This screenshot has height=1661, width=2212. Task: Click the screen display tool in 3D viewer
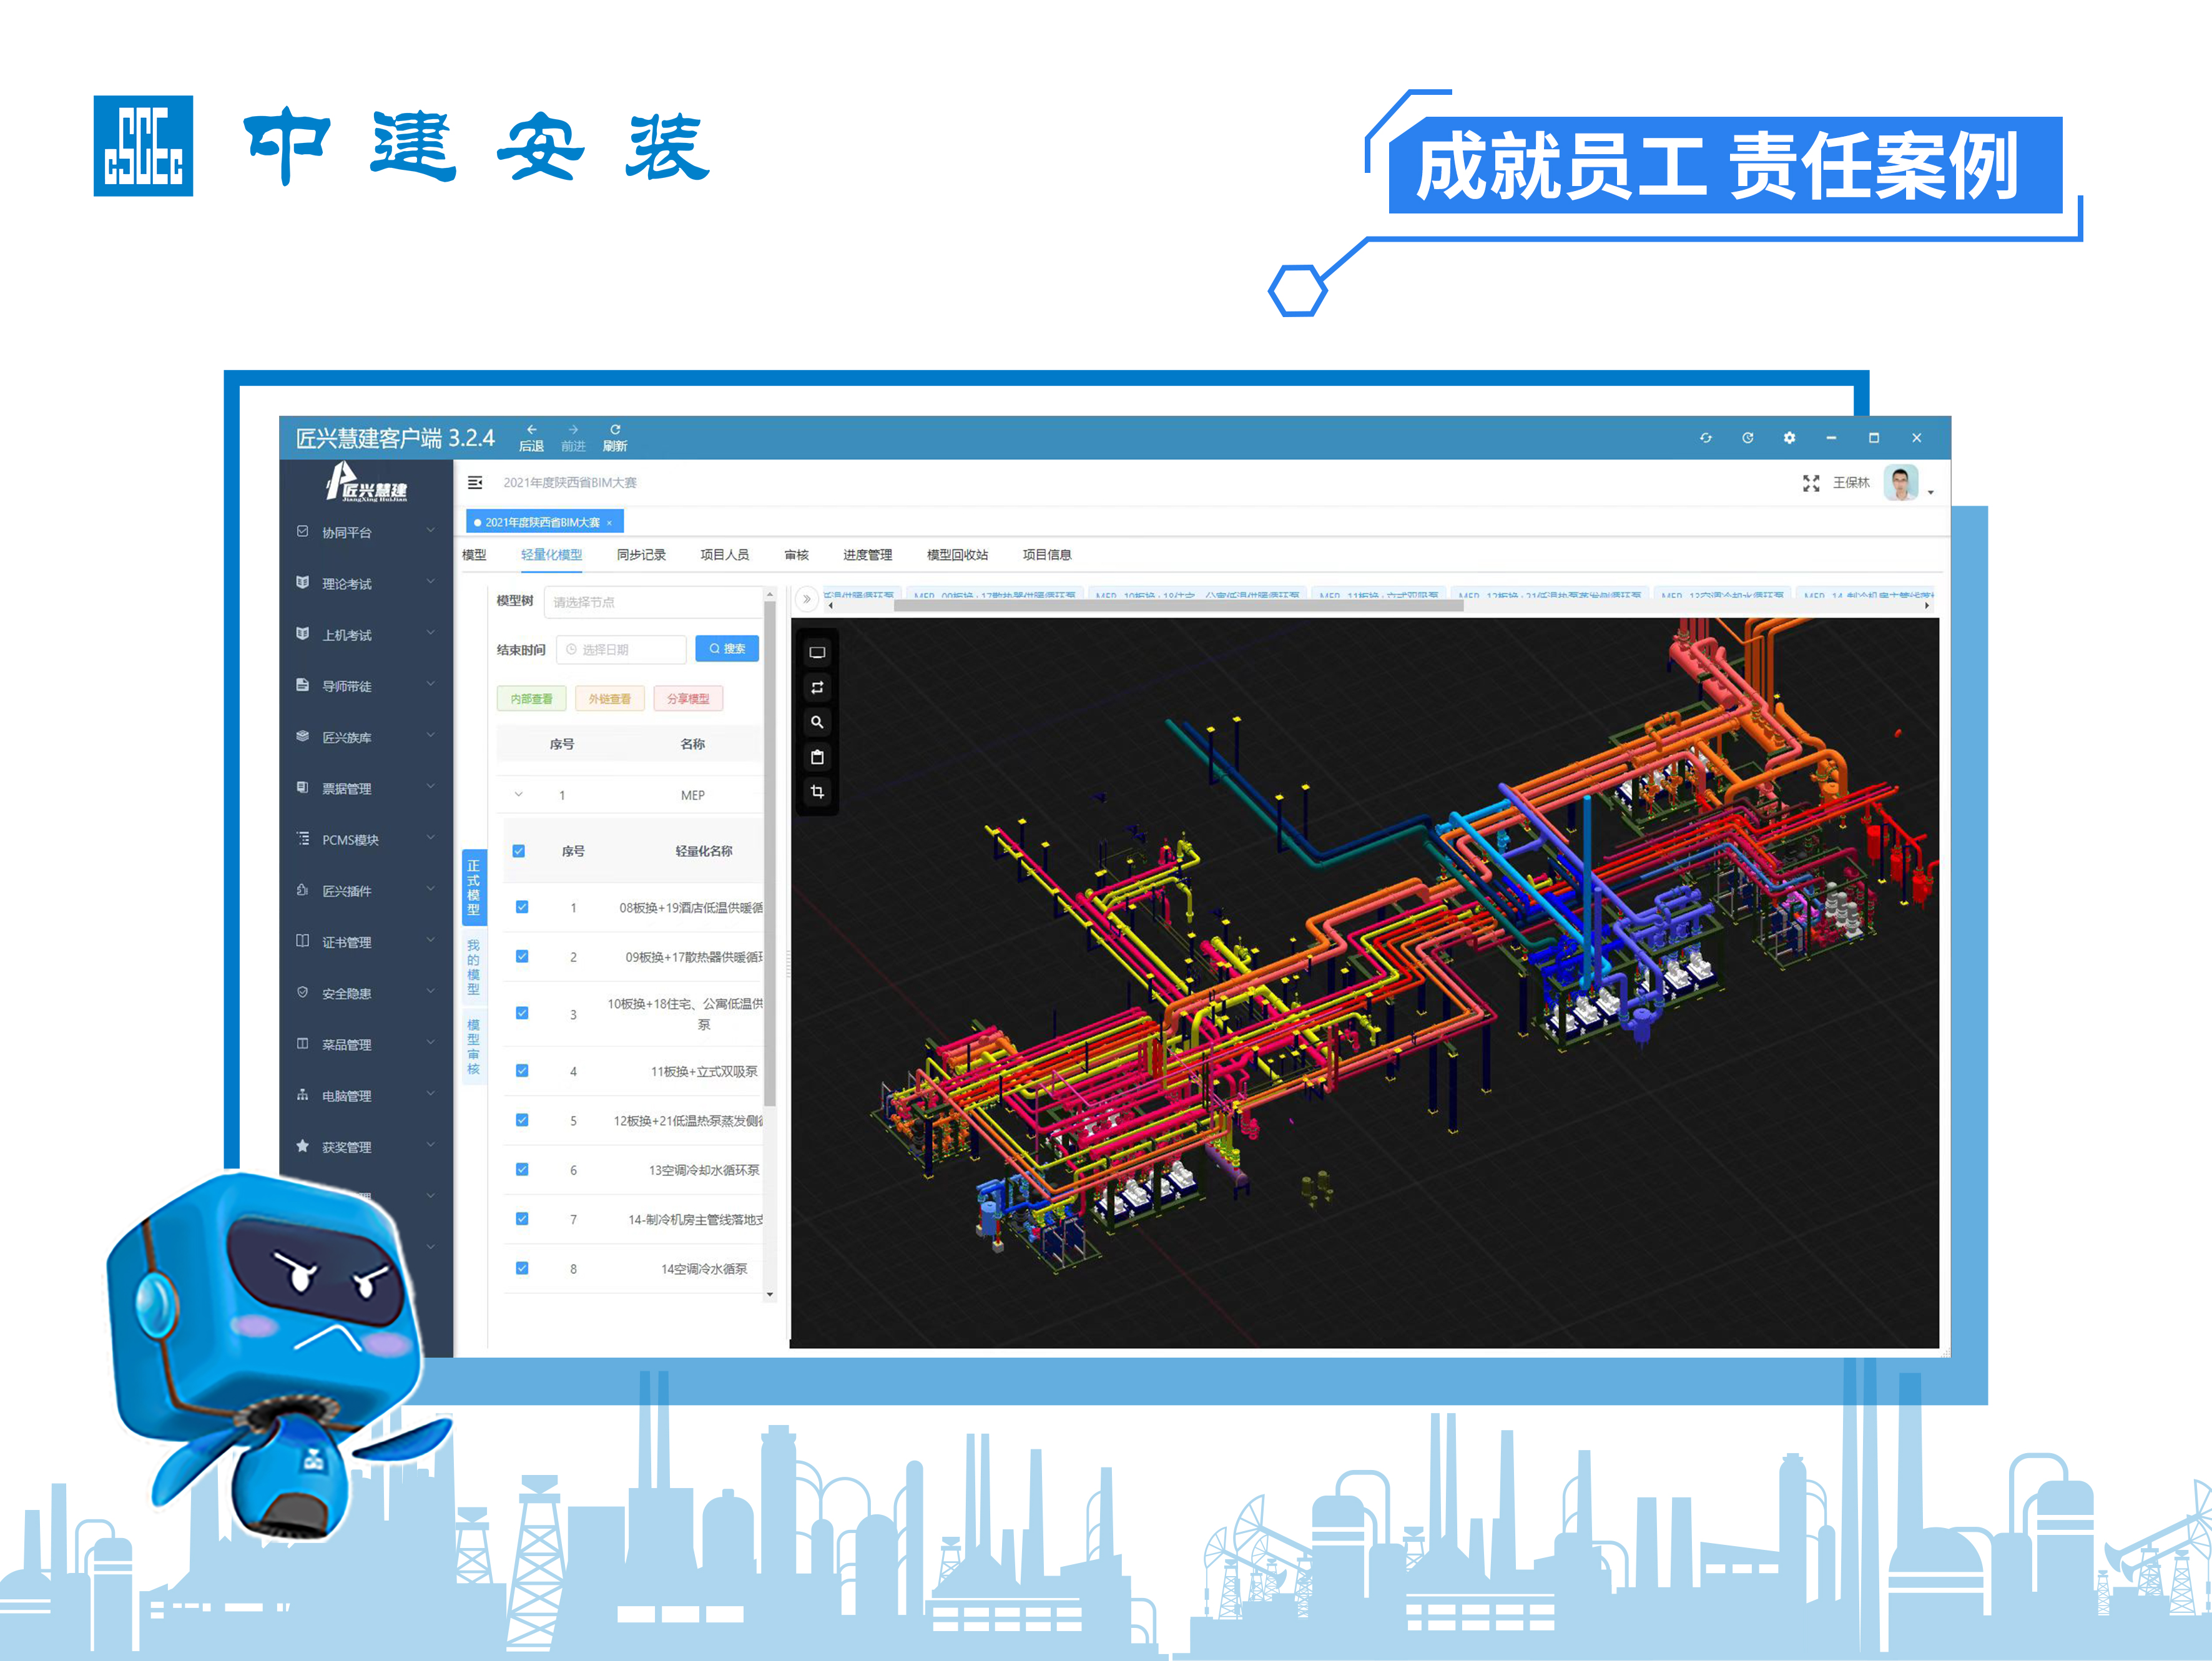coord(817,653)
